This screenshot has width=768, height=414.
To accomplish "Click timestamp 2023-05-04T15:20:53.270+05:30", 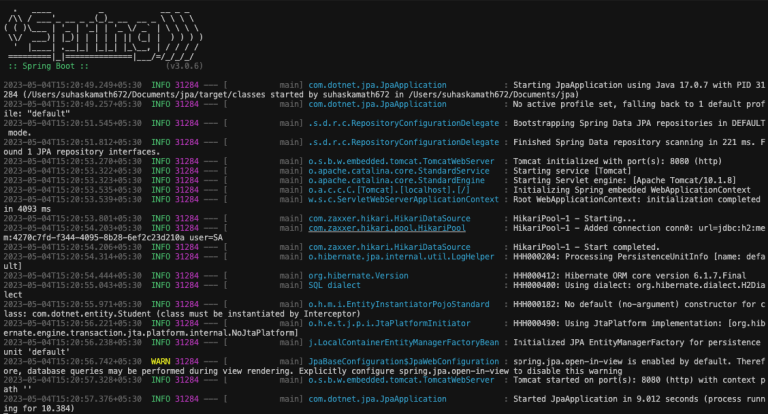I will point(72,161).
